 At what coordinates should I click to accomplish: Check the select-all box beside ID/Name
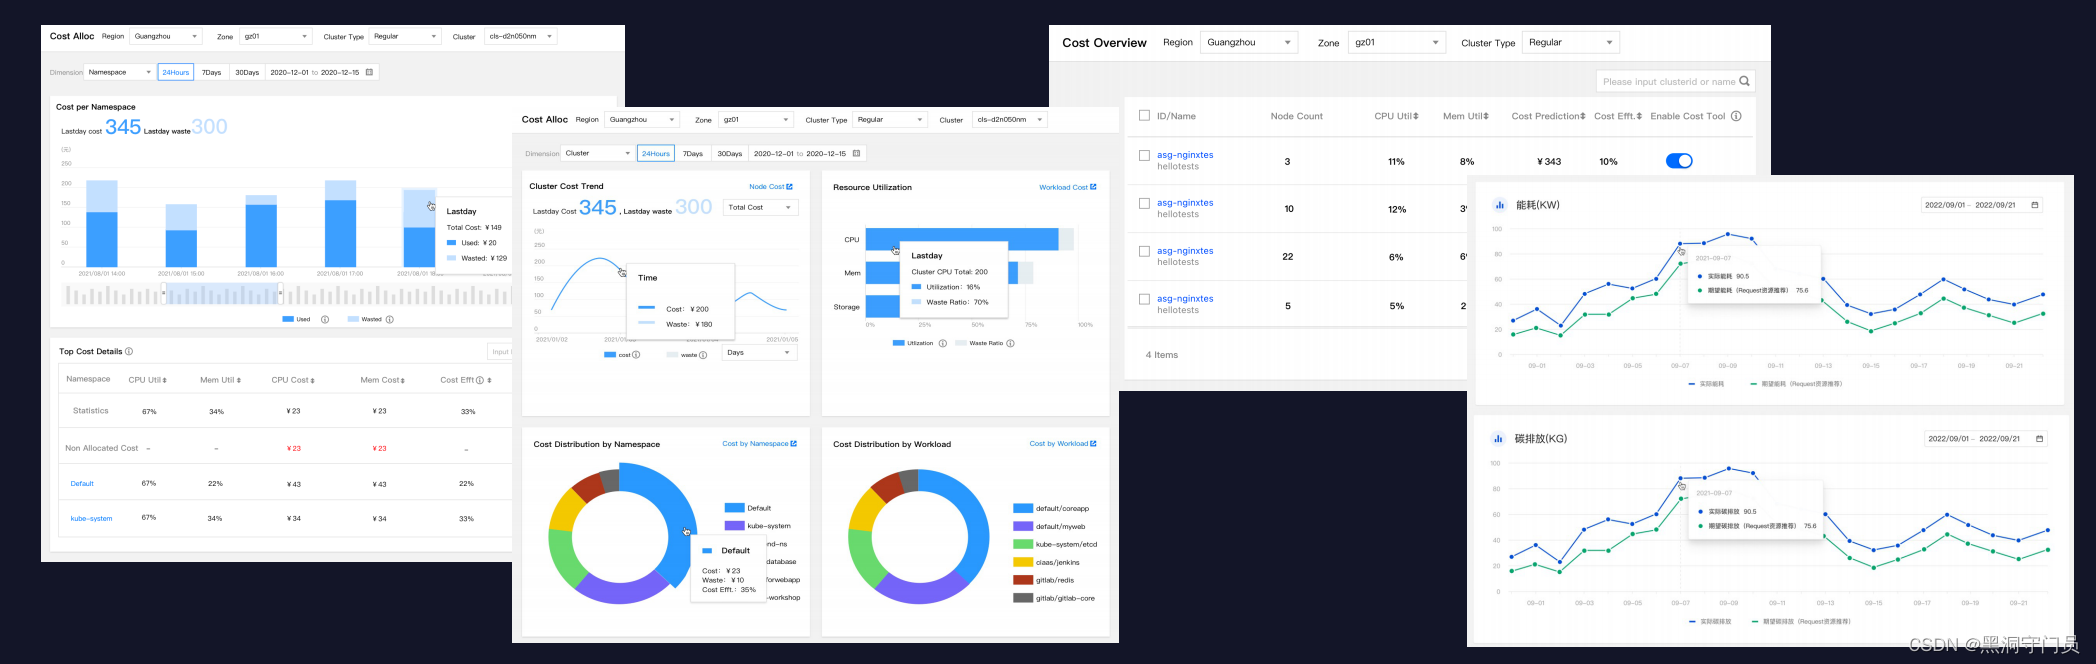[x=1144, y=115]
